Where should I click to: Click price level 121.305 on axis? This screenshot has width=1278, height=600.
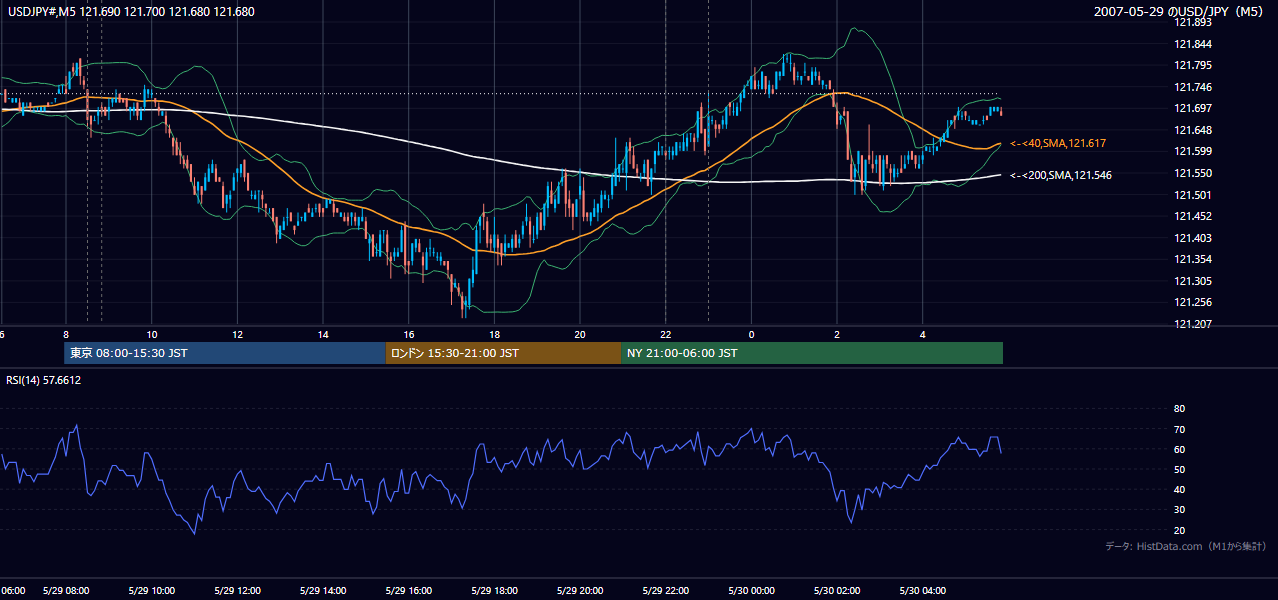coord(1192,281)
